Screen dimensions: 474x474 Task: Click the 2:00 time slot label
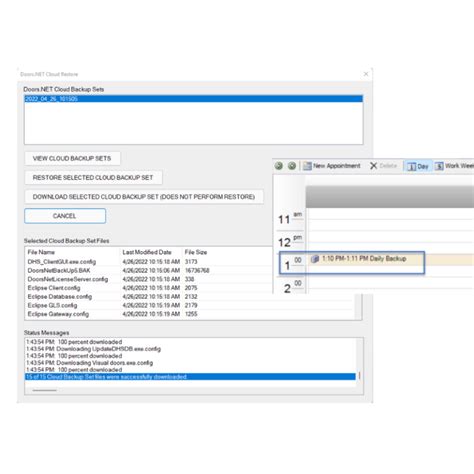tap(292, 287)
